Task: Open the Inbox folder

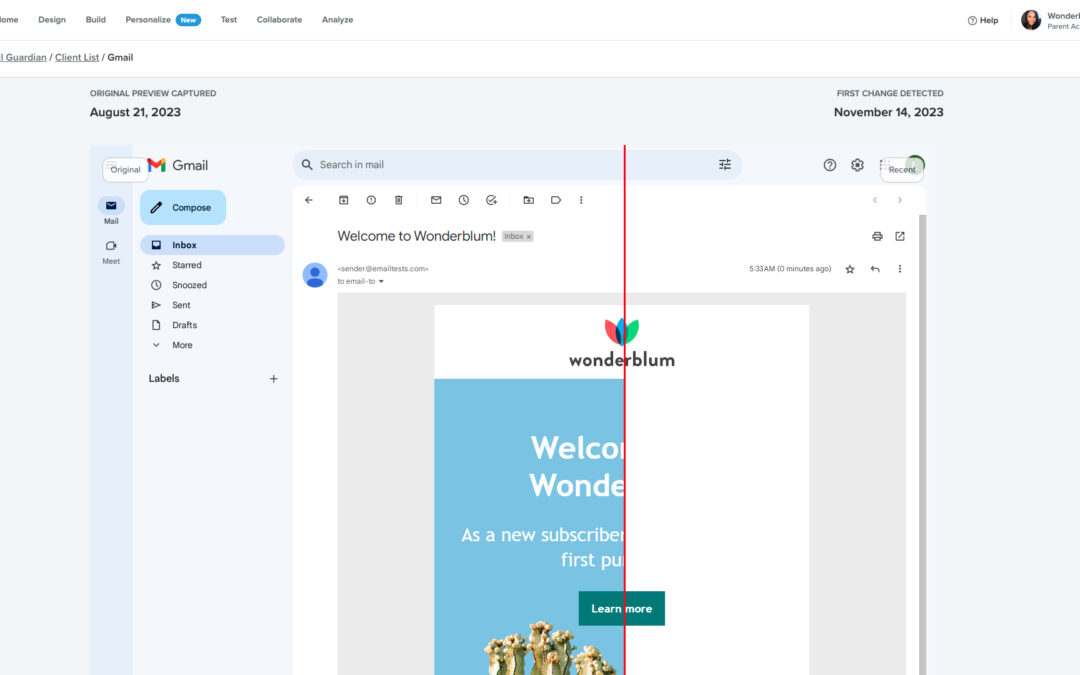Action: (x=212, y=245)
